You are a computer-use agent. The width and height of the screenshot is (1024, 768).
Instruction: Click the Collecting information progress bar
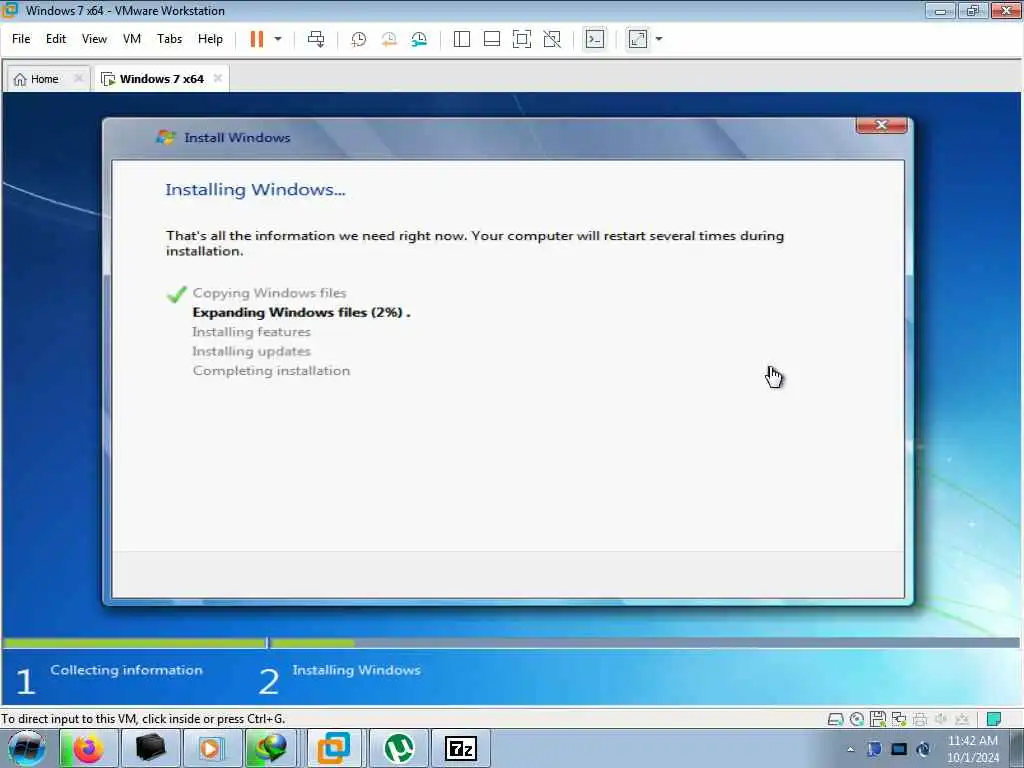click(135, 643)
